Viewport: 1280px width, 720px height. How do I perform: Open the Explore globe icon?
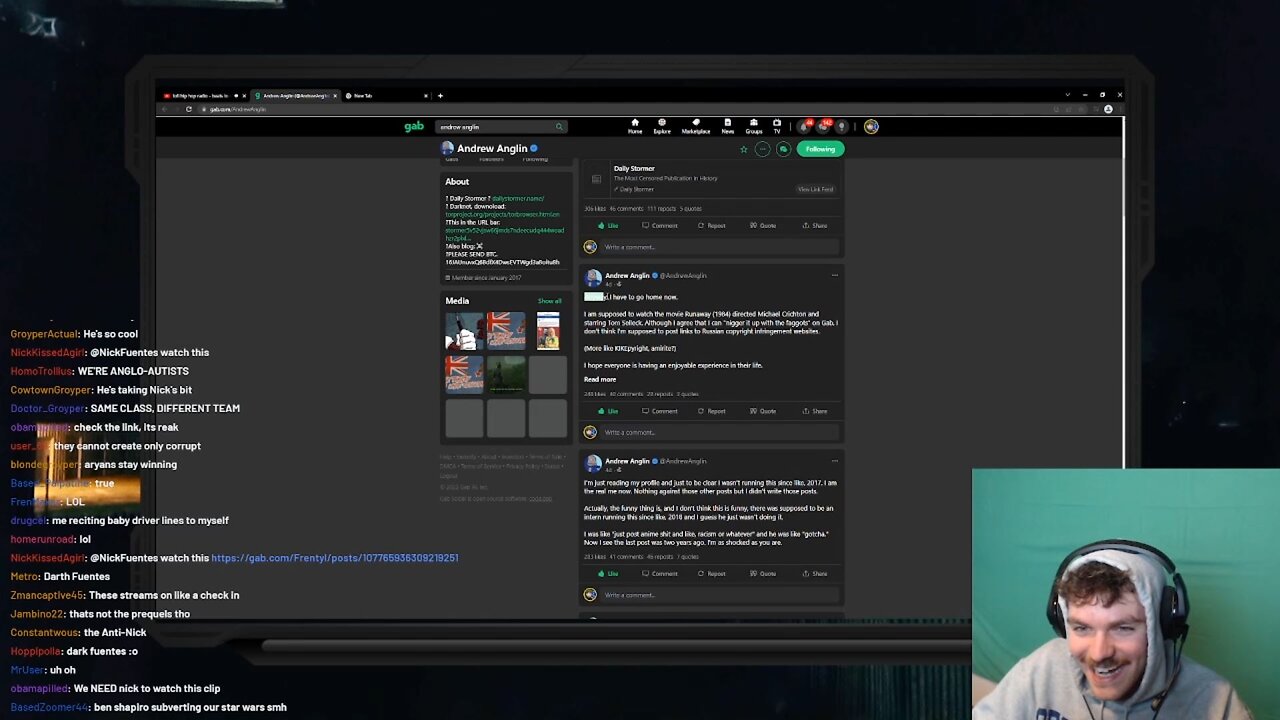point(662,126)
